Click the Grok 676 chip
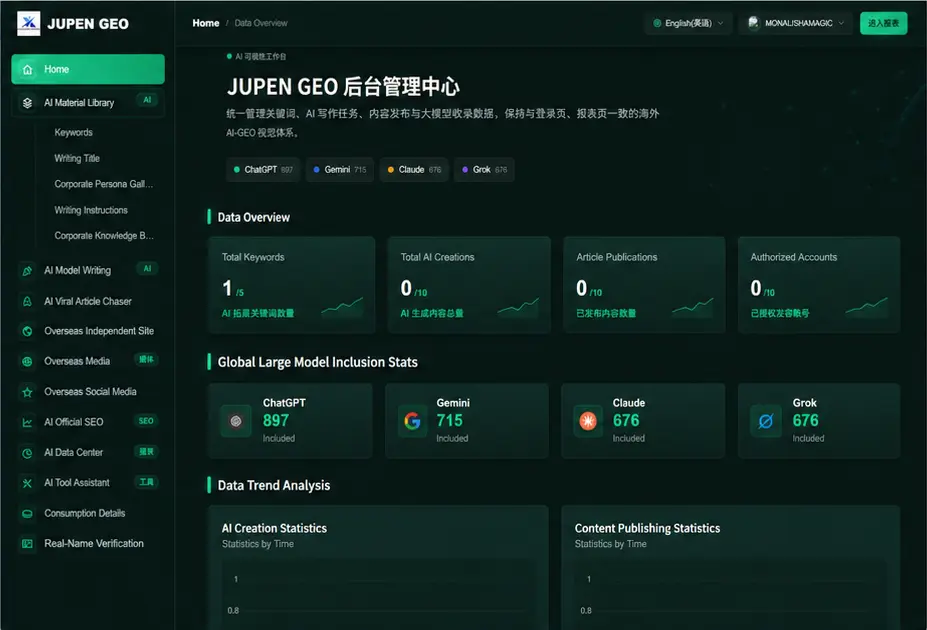The image size is (927, 630). [x=484, y=170]
